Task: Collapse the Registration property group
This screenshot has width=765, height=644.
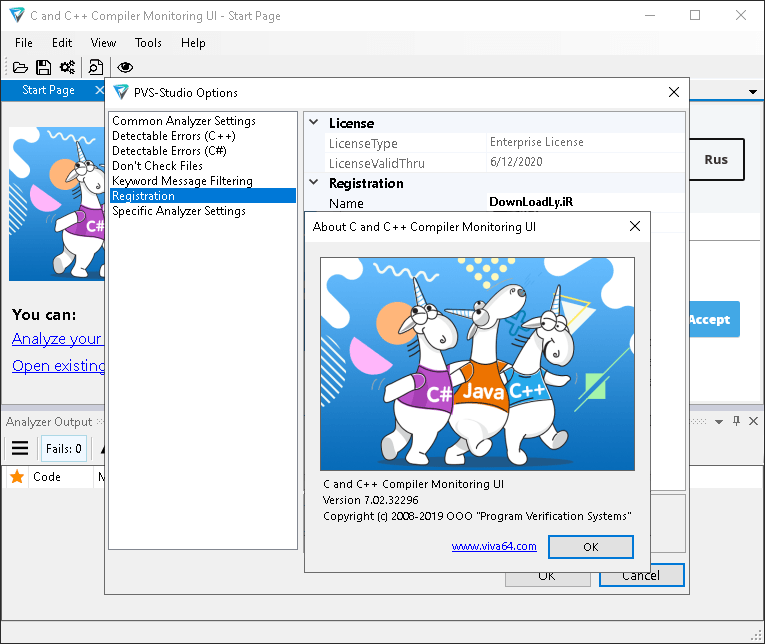Action: [x=314, y=183]
